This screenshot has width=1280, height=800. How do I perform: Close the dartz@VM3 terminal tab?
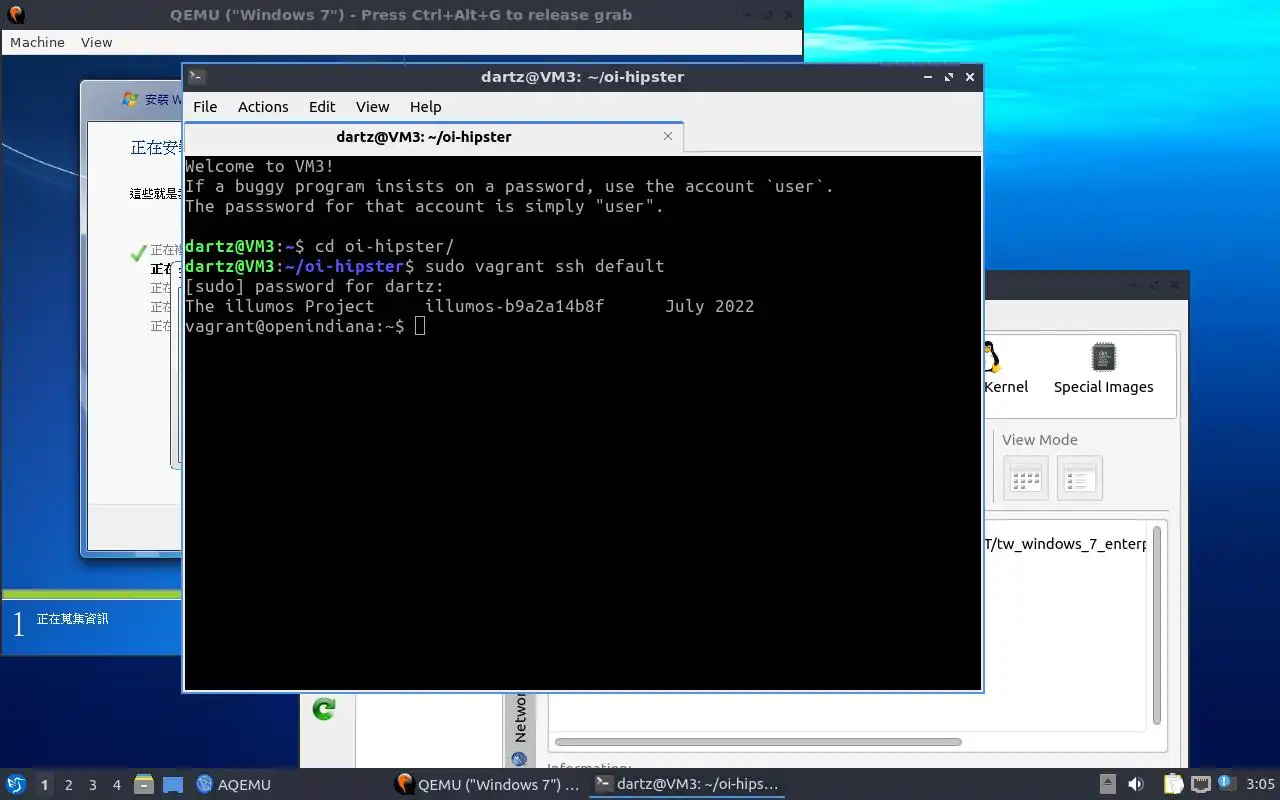click(668, 136)
